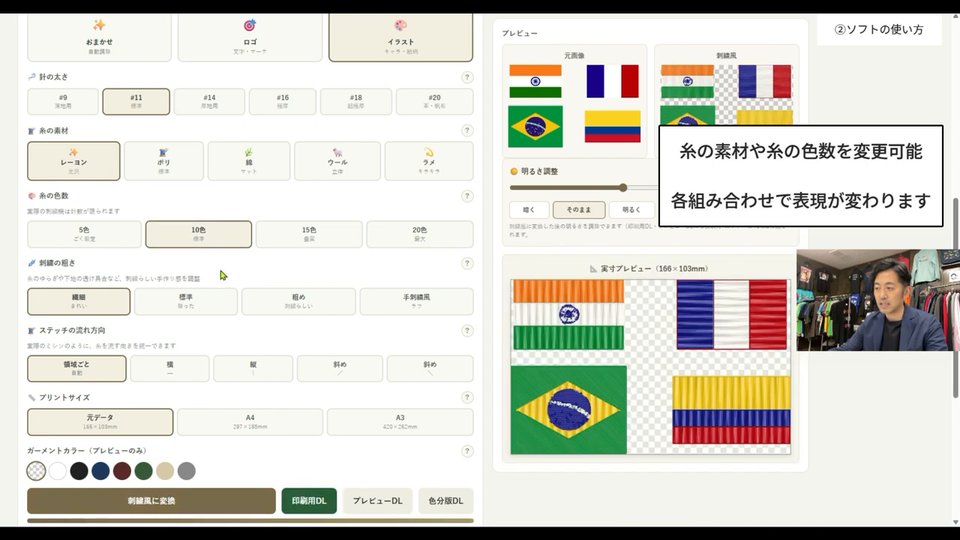Open the 元画像 flags thumbnail
Viewport: 960px width, 540px height.
pos(574,105)
